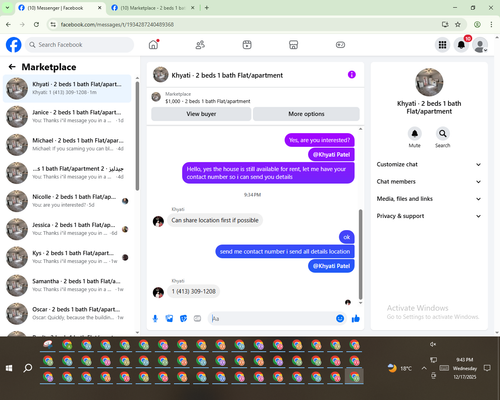The image size is (500, 400).
Task: Open the tab search dropdown arrow
Action: (x=7, y=8)
